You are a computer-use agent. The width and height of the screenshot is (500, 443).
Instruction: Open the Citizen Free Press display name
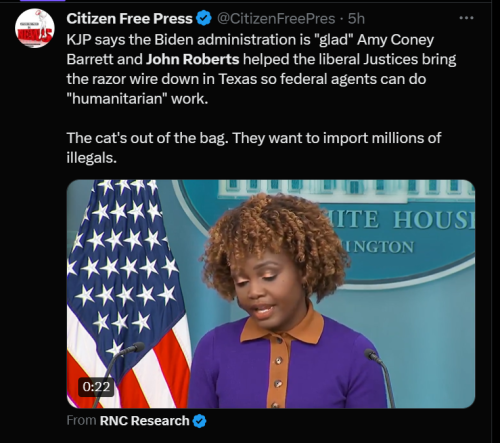[129, 19]
